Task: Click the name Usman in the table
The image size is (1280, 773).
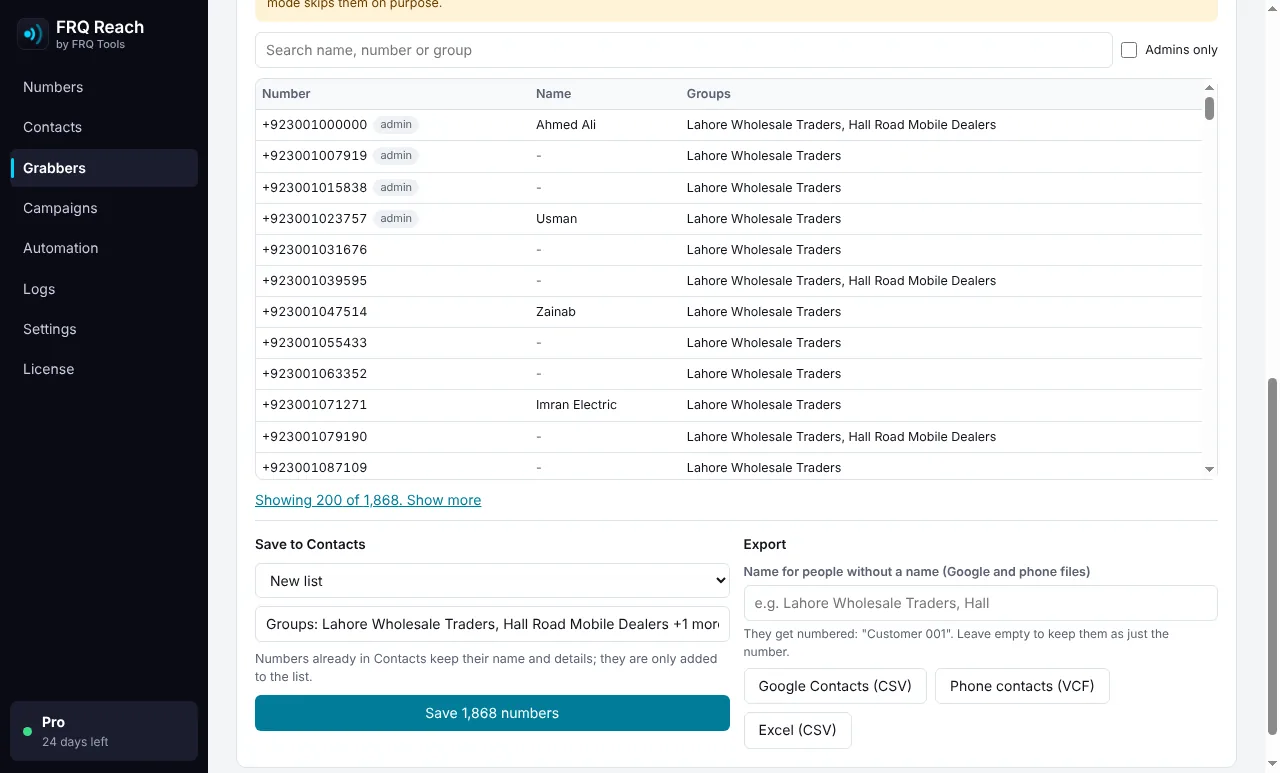Action: pyautogui.click(x=556, y=218)
